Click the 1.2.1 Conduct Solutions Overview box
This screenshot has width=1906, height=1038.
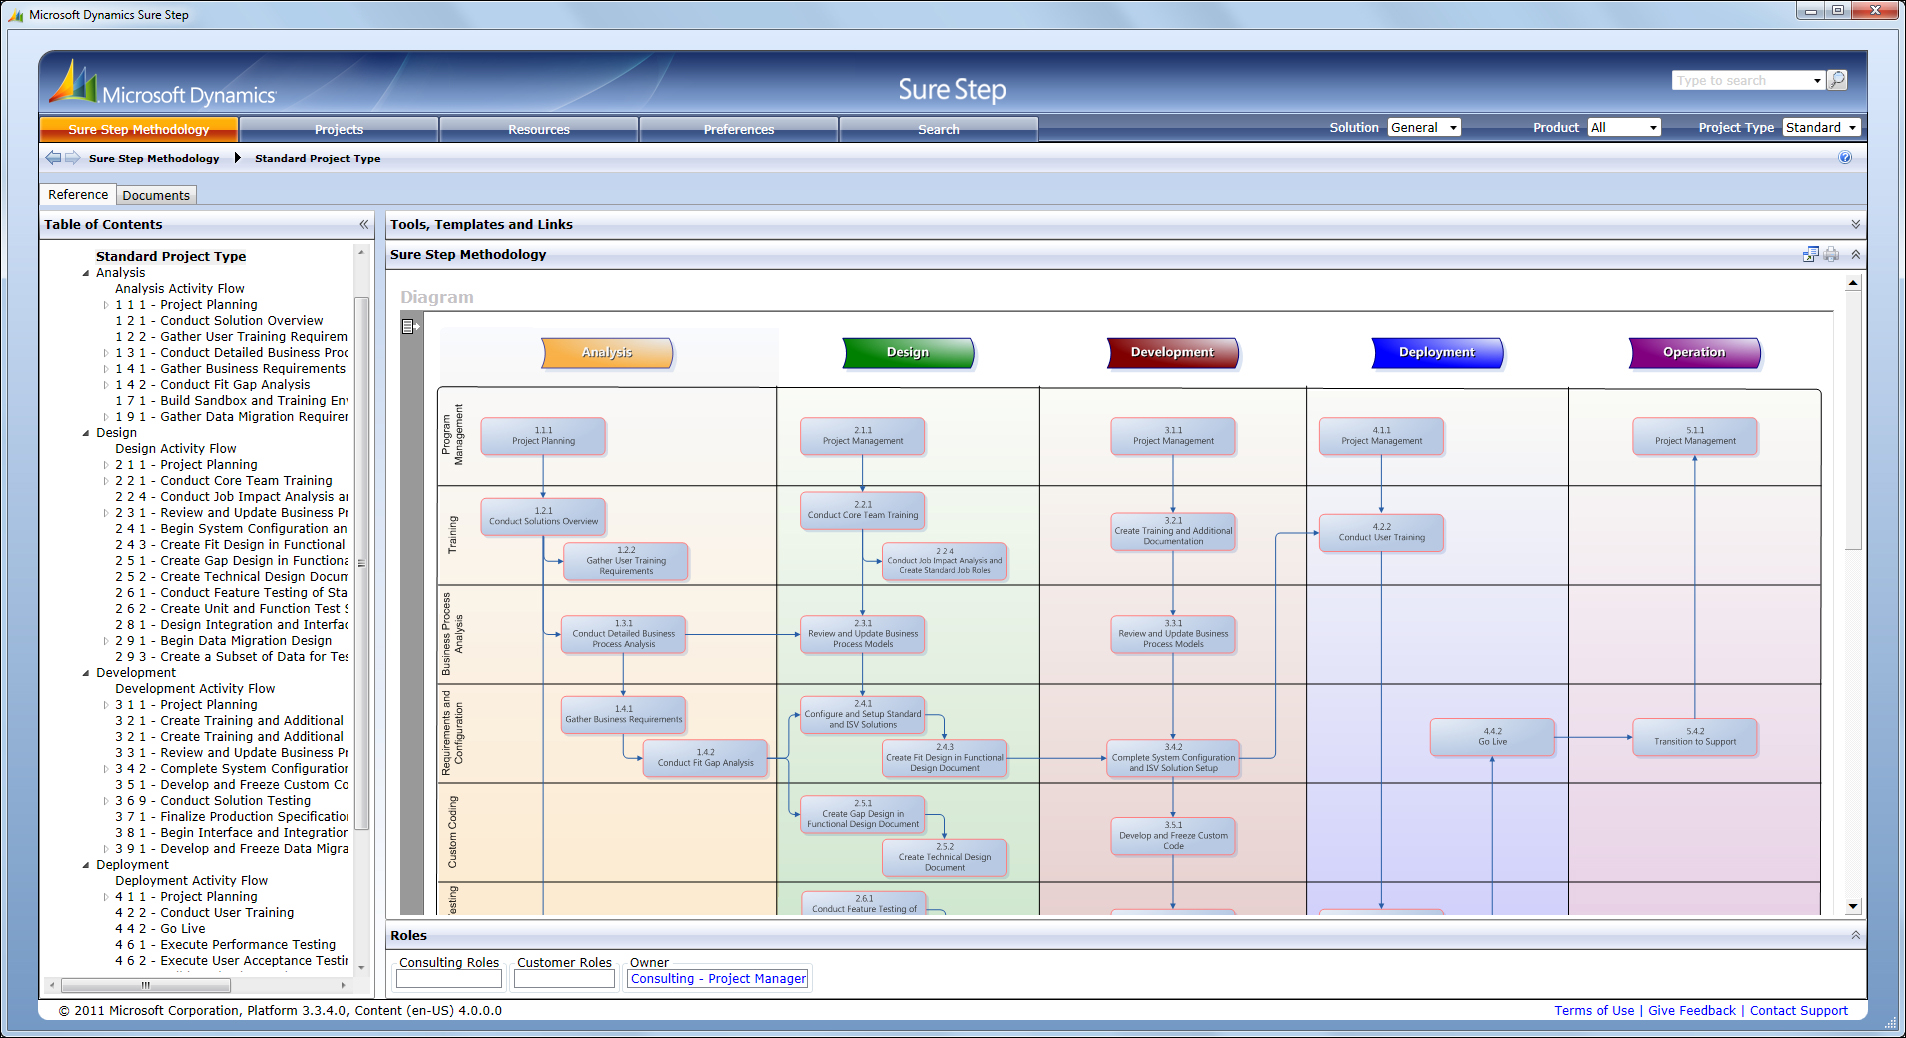(x=543, y=516)
